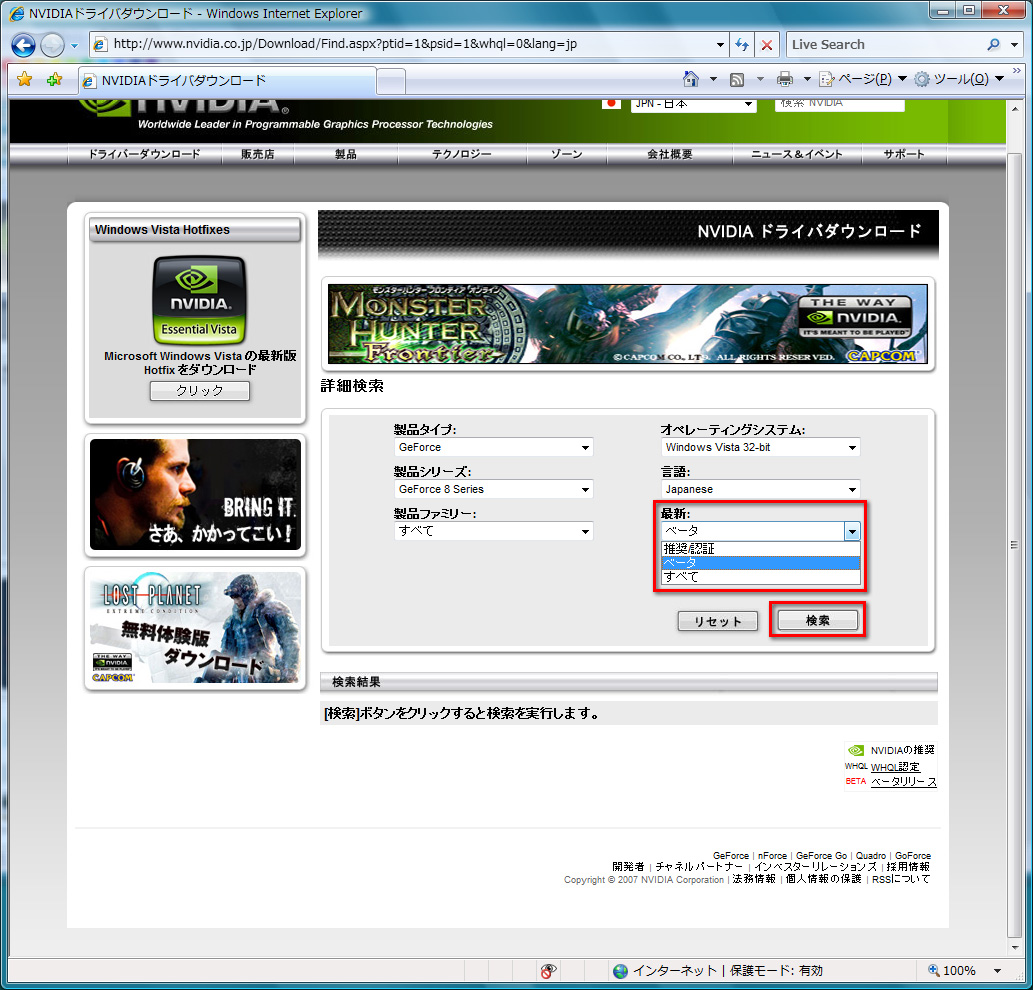Click the Refresh page icon
The image size is (1033, 990).
click(742, 45)
